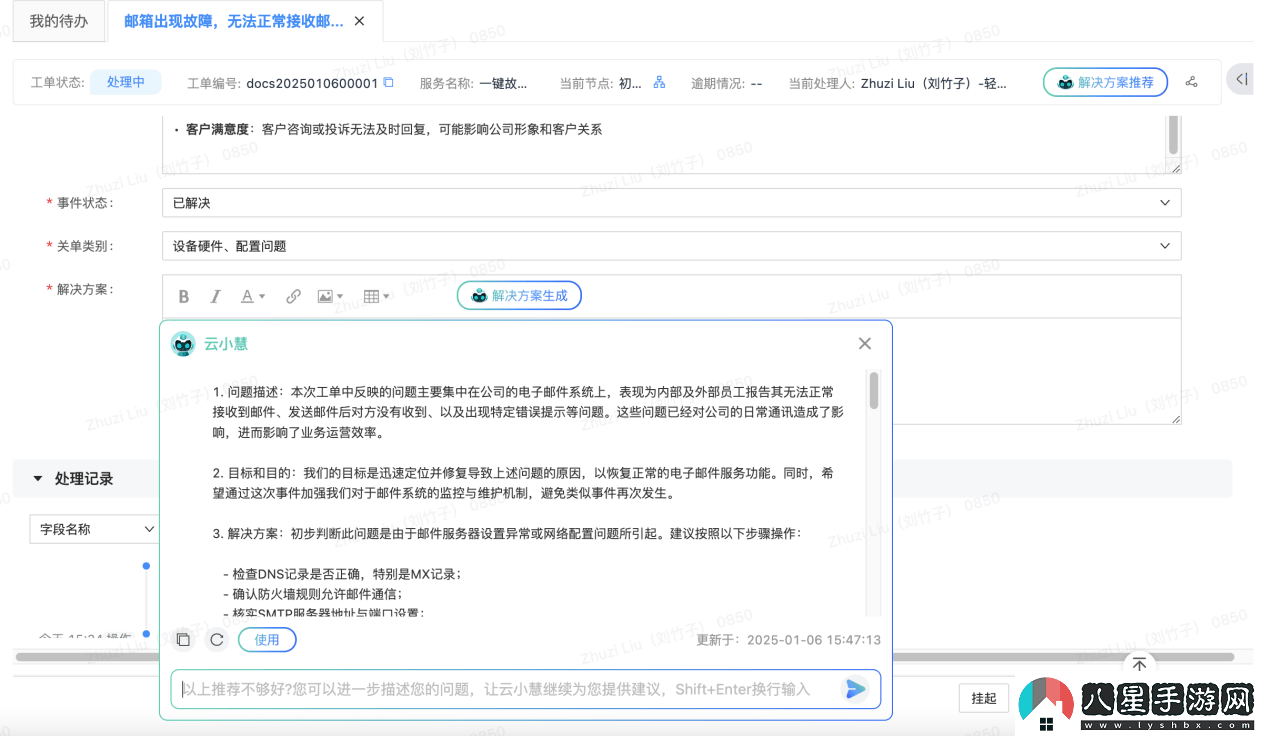The height and width of the screenshot is (736, 1265).
Task: Open the insert table dropdown
Action: tap(377, 296)
